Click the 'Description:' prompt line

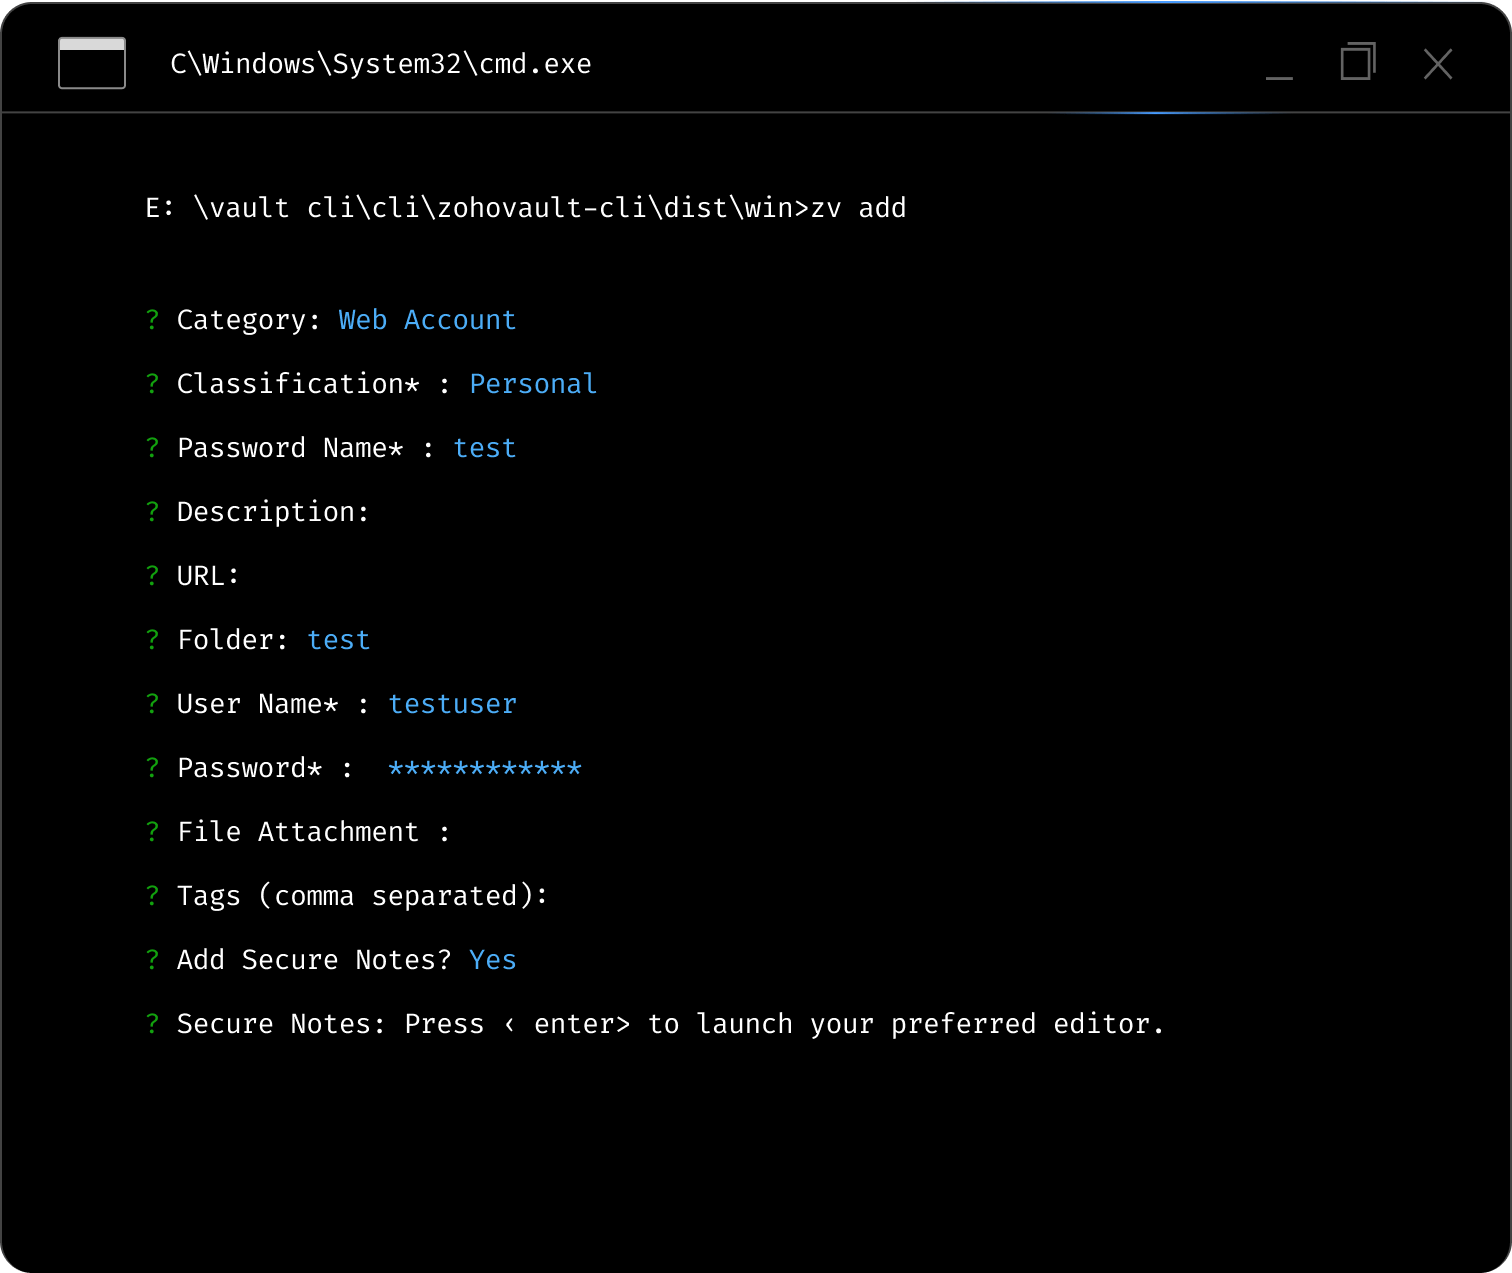(258, 512)
